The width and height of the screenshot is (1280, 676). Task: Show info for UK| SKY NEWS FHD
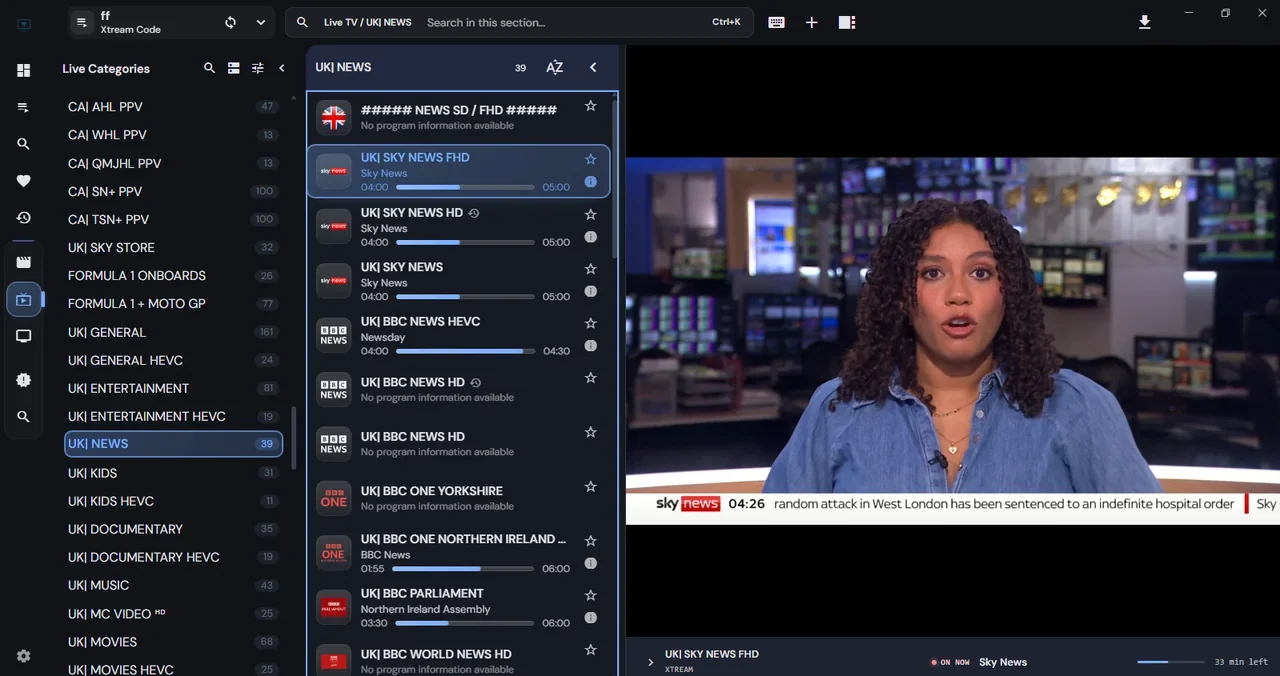click(590, 182)
